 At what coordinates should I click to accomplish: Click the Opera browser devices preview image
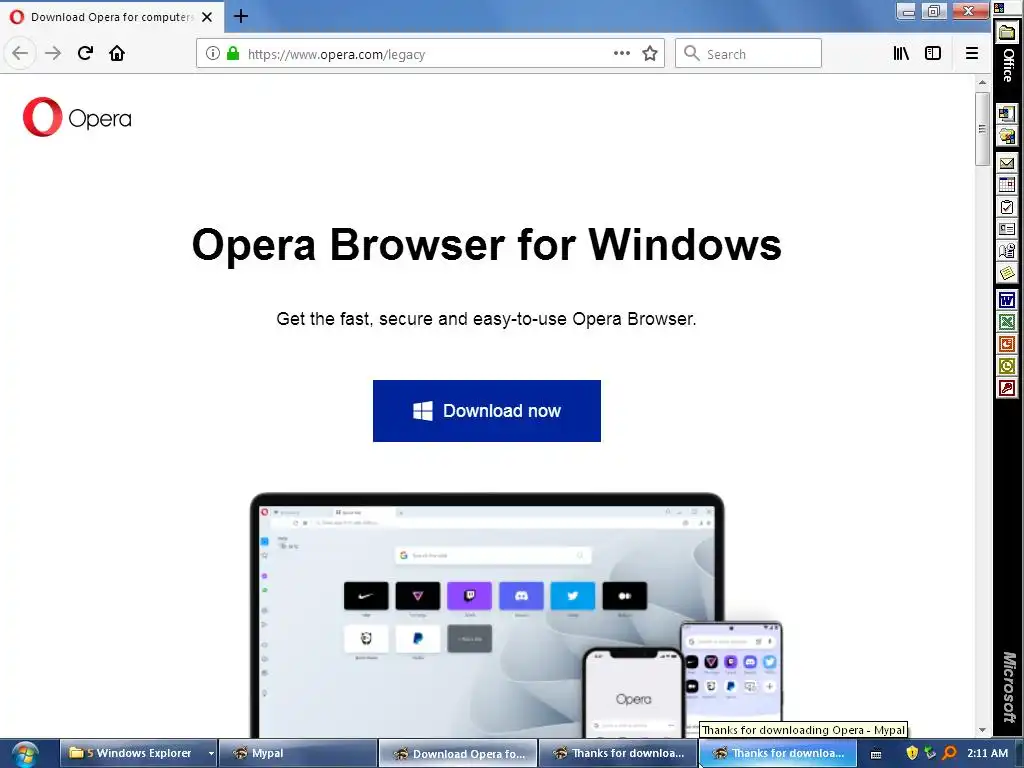tap(516, 615)
